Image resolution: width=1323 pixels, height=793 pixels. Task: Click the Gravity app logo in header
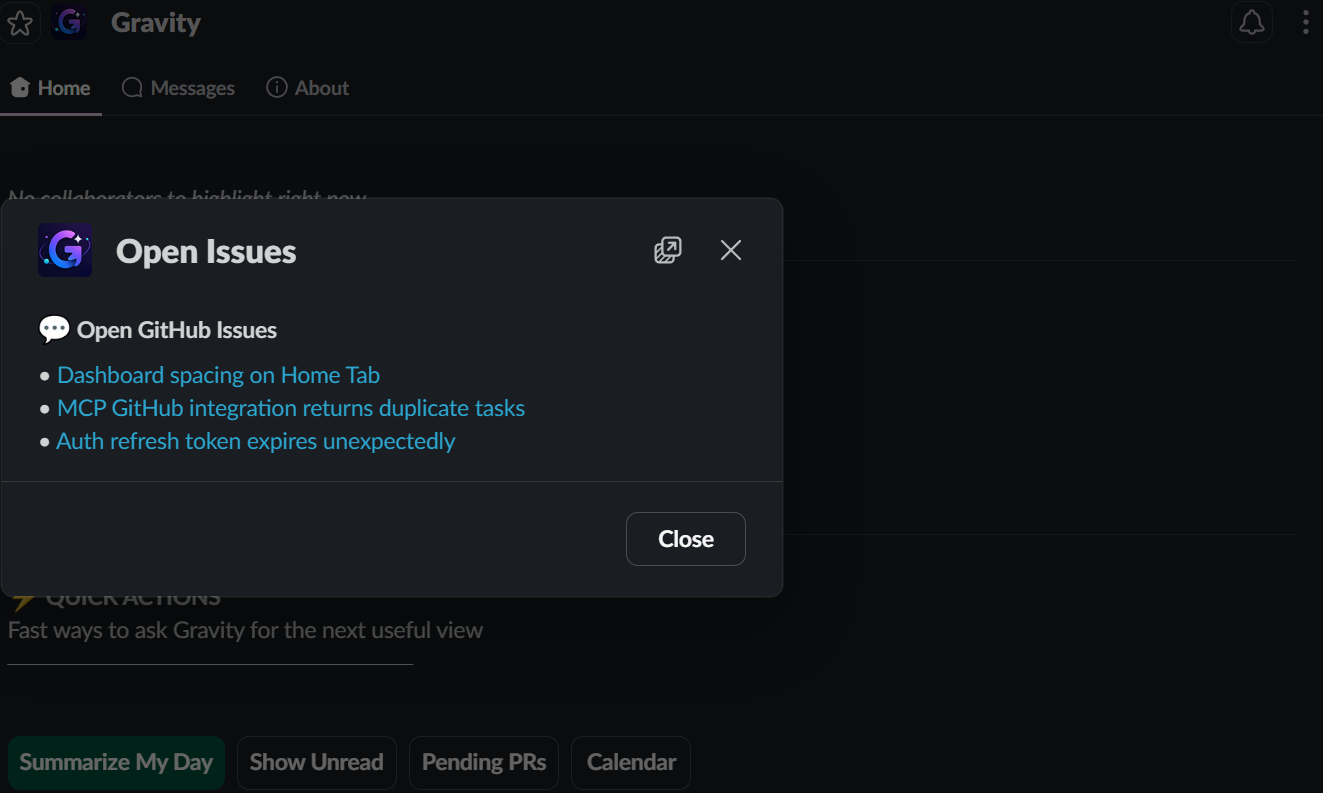[68, 22]
